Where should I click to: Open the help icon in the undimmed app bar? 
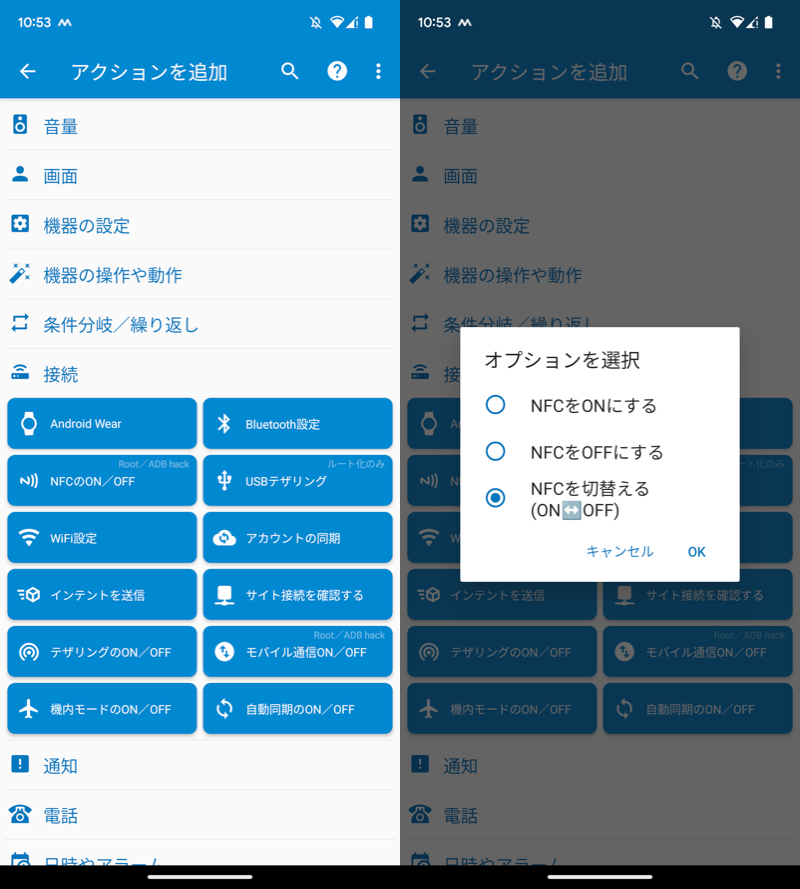click(338, 71)
